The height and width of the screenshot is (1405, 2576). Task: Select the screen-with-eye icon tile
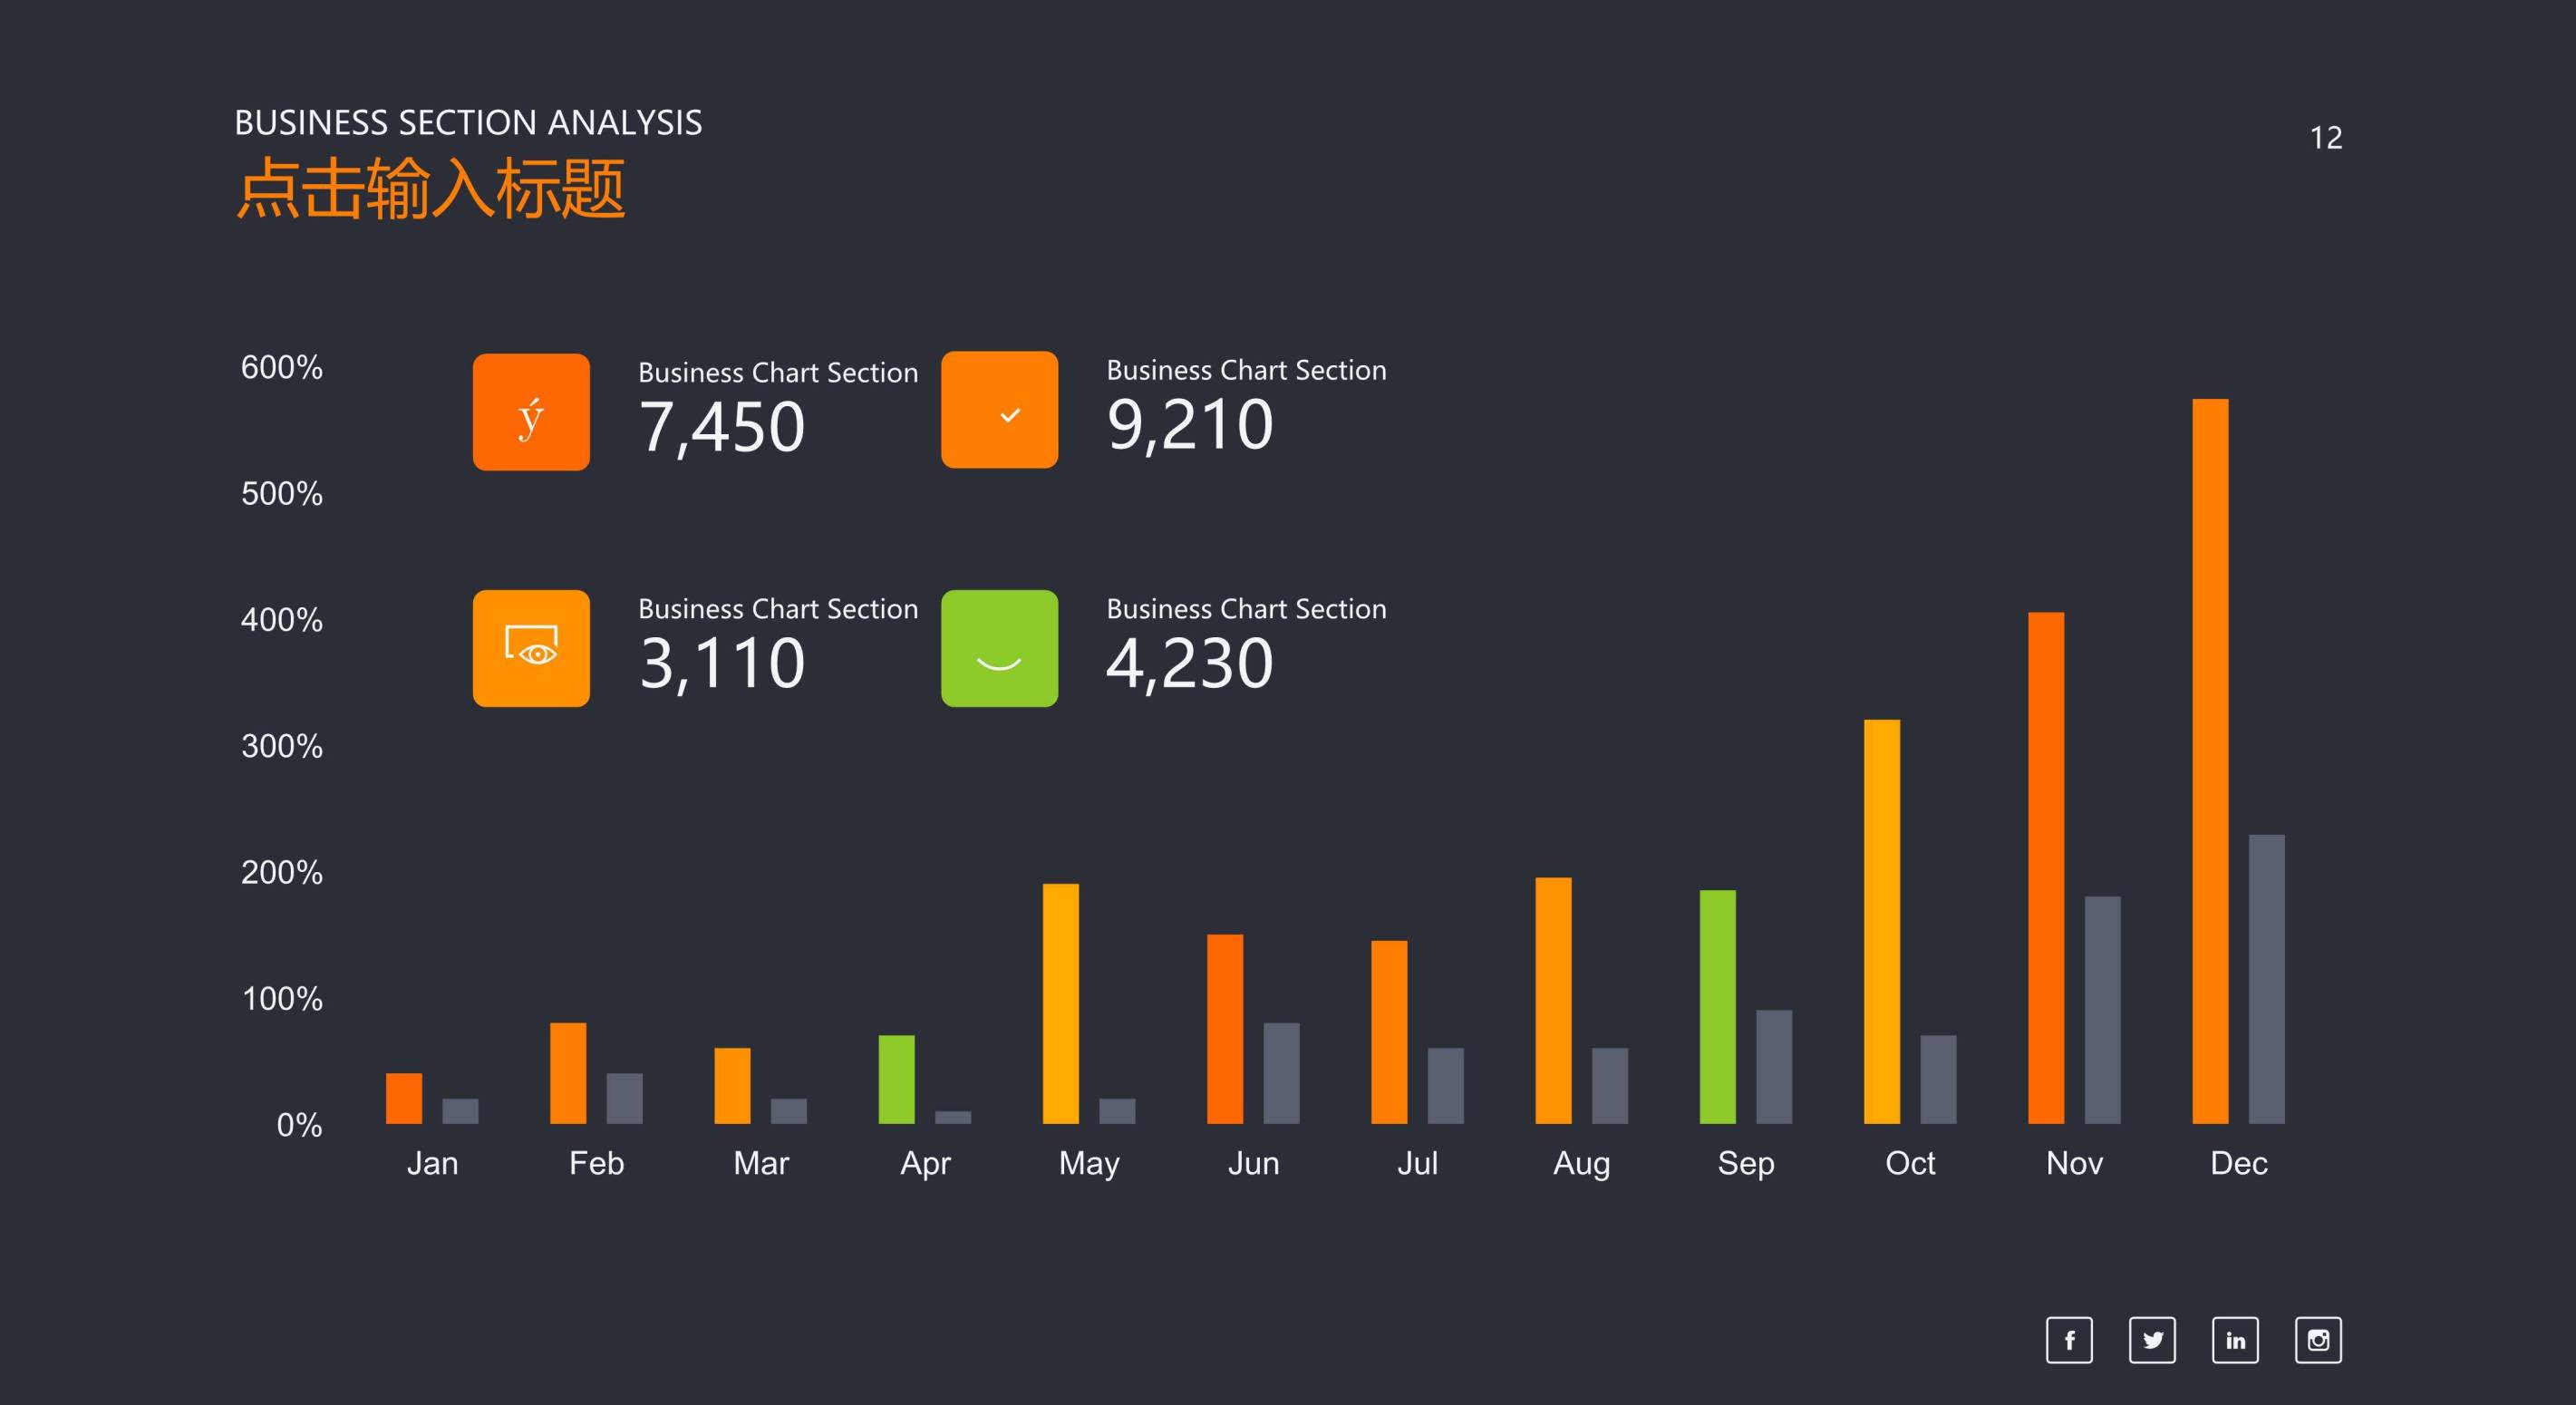[x=531, y=648]
